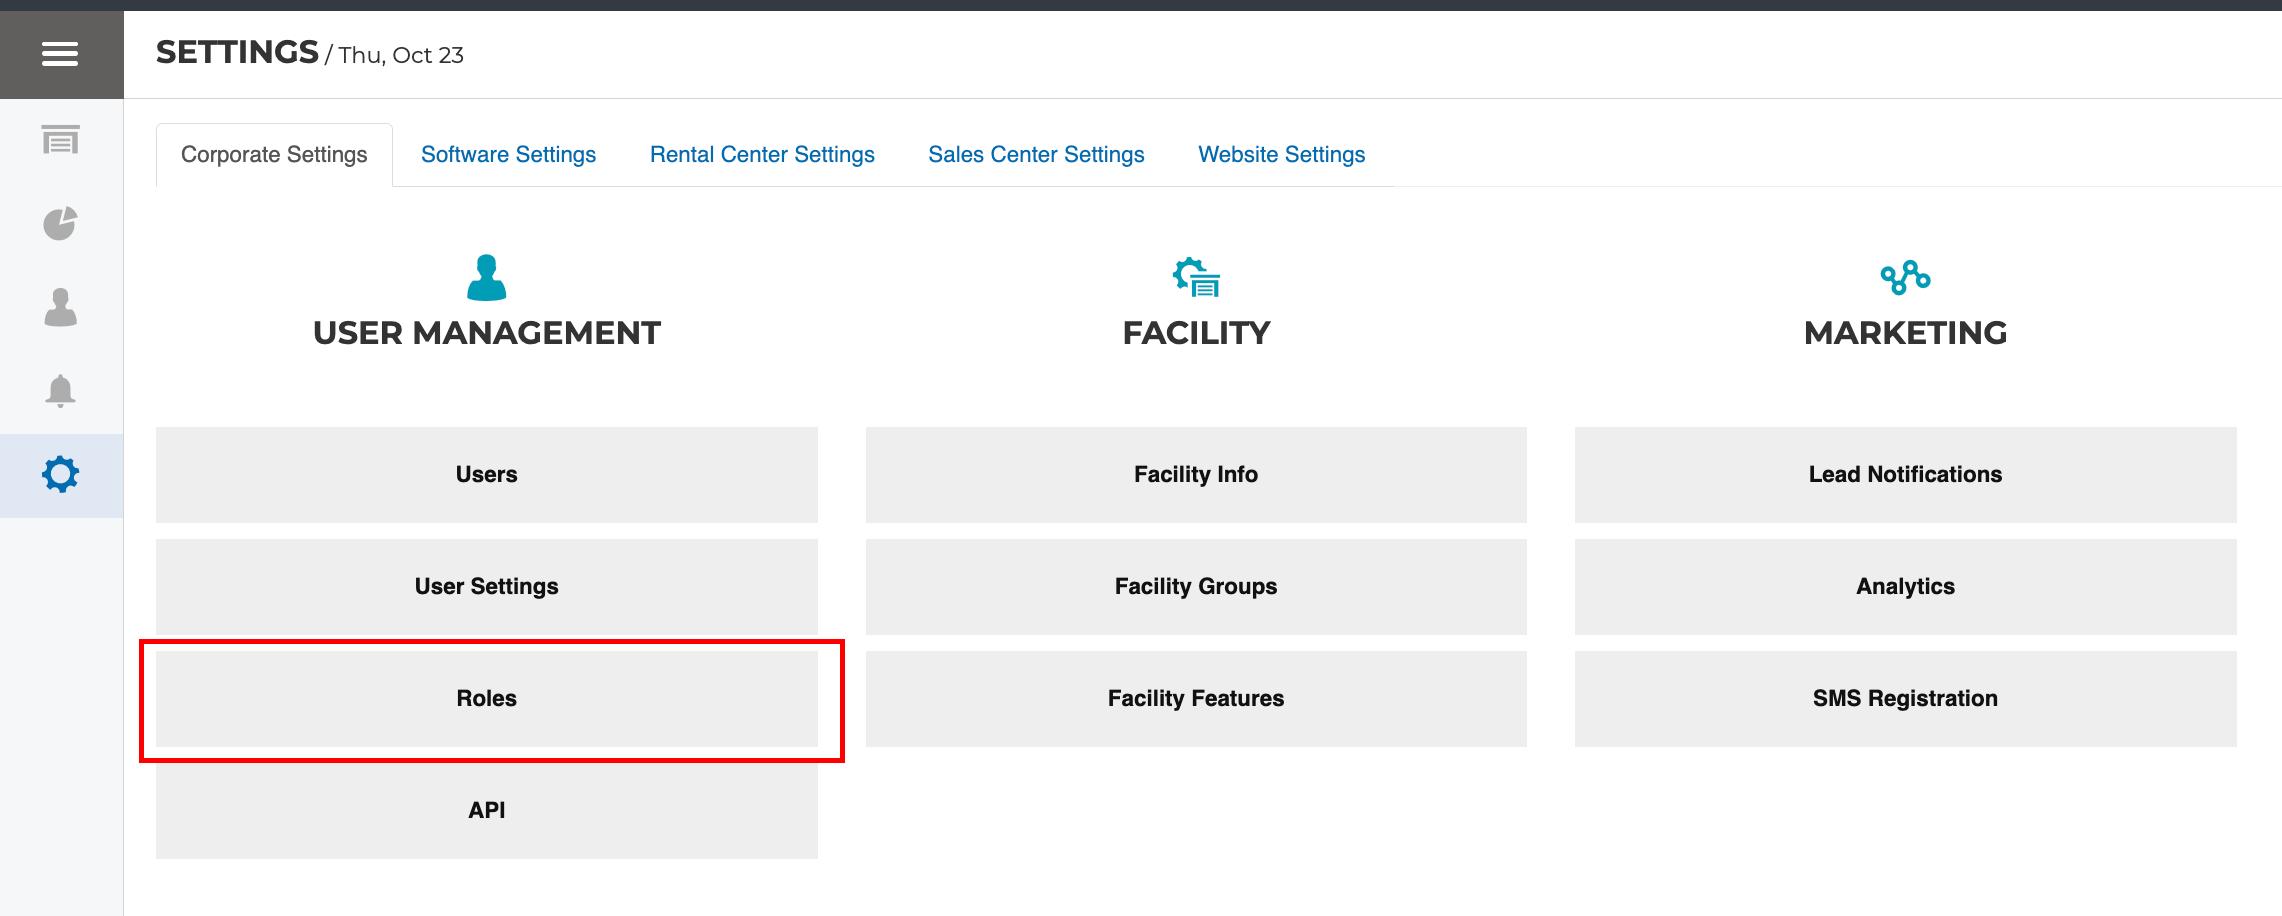Image resolution: width=2282 pixels, height=916 pixels.
Task: Open the Rental Center Settings tab
Action: 762,155
